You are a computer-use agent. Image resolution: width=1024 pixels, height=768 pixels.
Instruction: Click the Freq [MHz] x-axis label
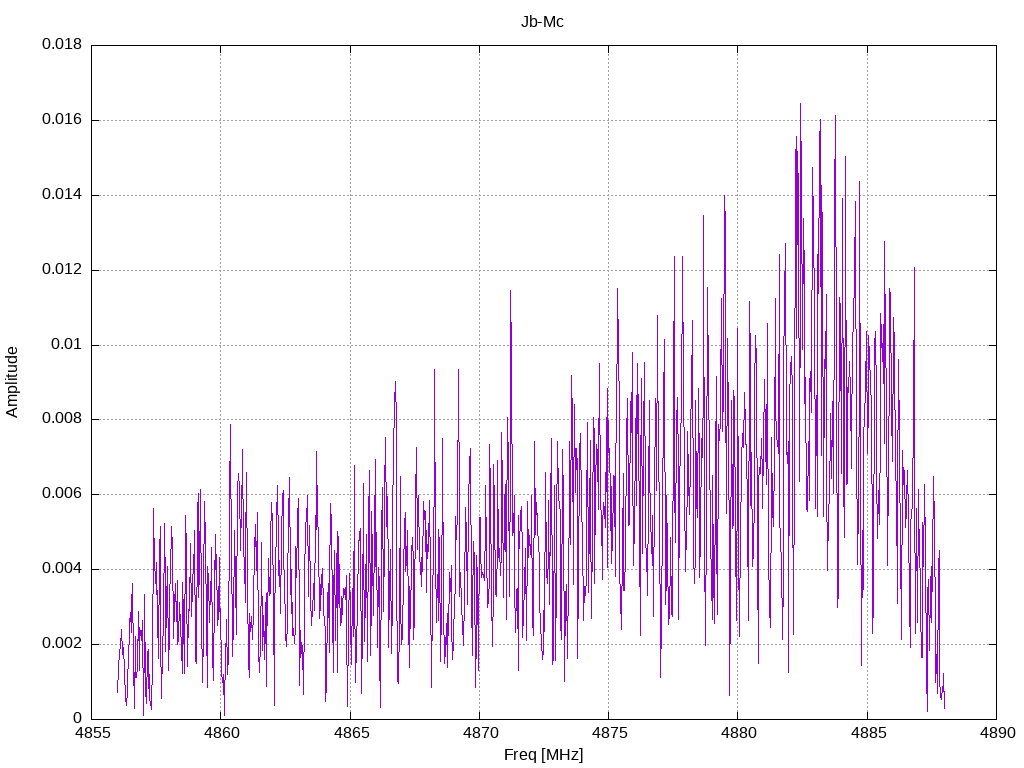click(543, 755)
